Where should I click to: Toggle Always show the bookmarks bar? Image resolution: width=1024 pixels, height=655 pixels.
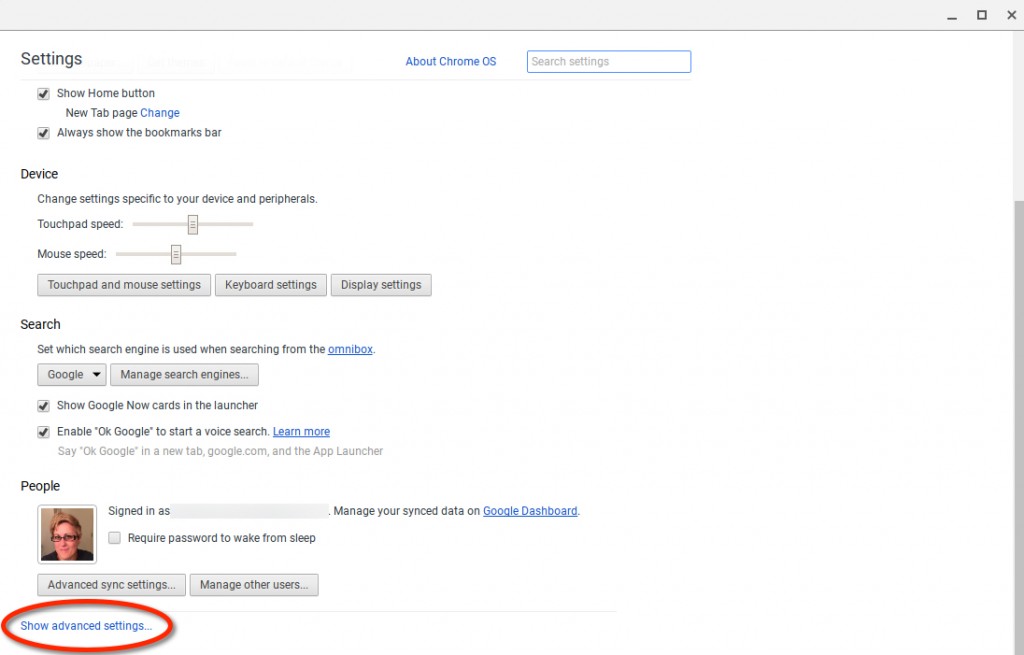pyautogui.click(x=43, y=133)
